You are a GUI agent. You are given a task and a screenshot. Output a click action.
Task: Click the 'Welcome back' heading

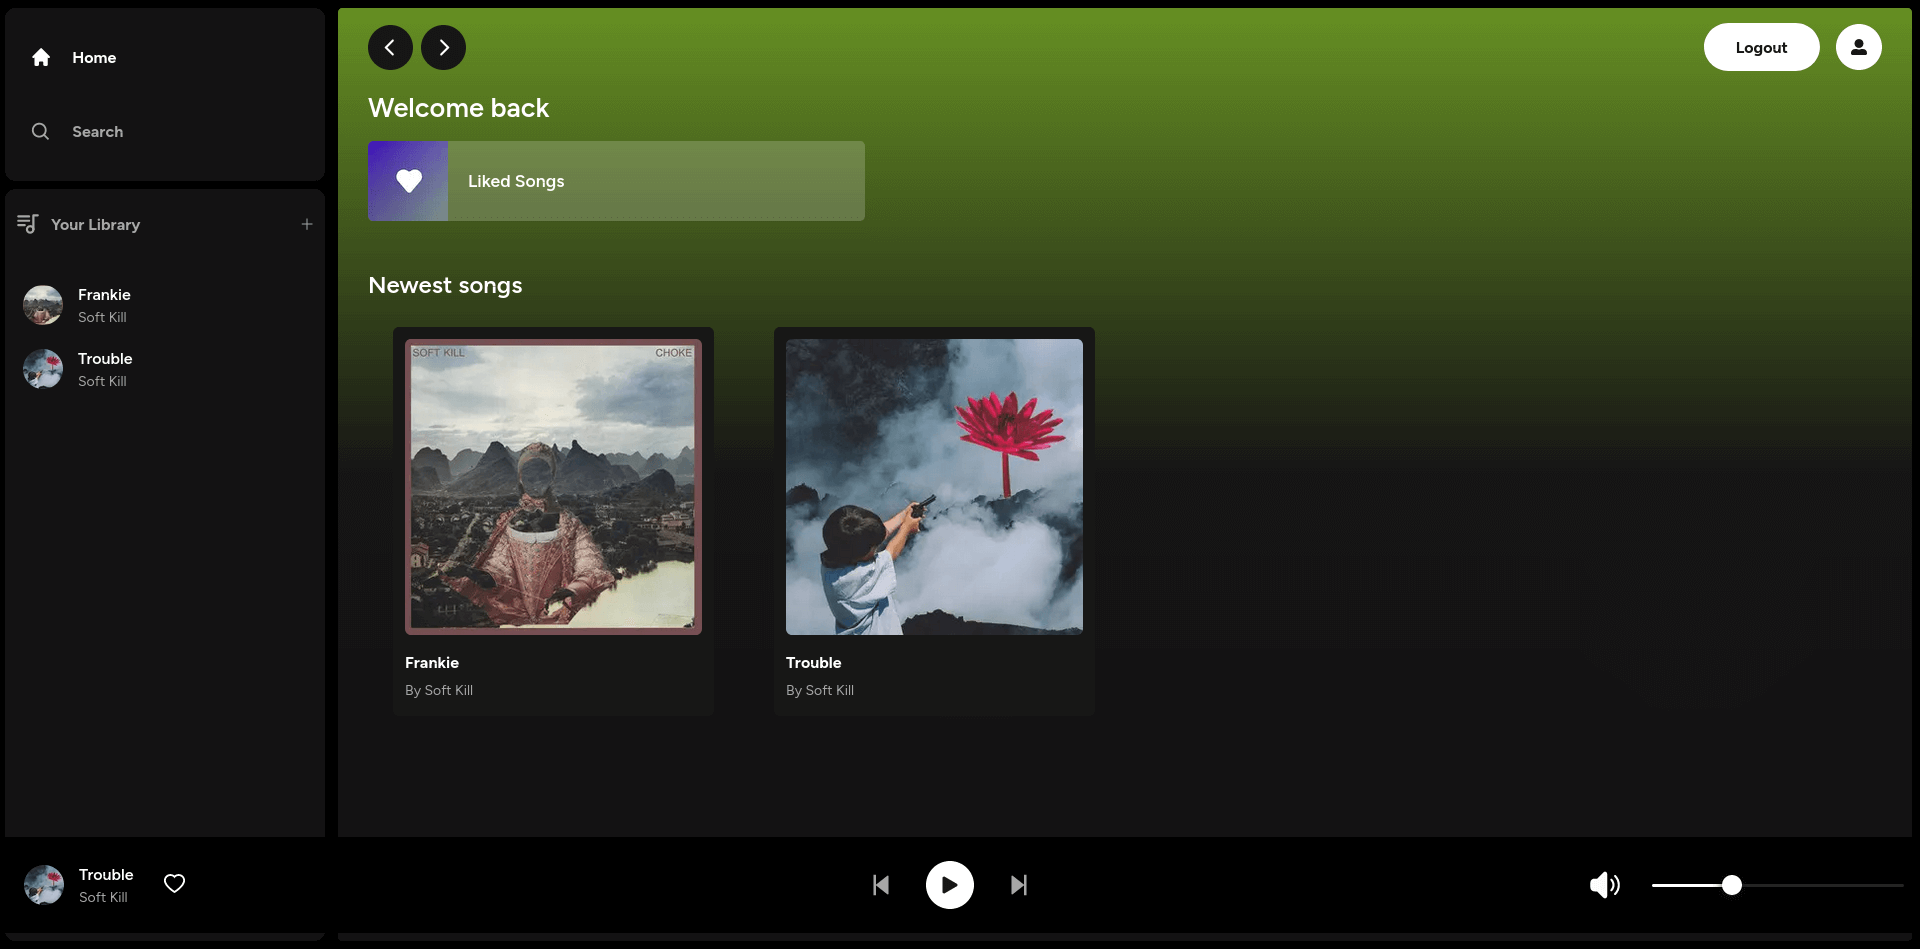point(458,108)
